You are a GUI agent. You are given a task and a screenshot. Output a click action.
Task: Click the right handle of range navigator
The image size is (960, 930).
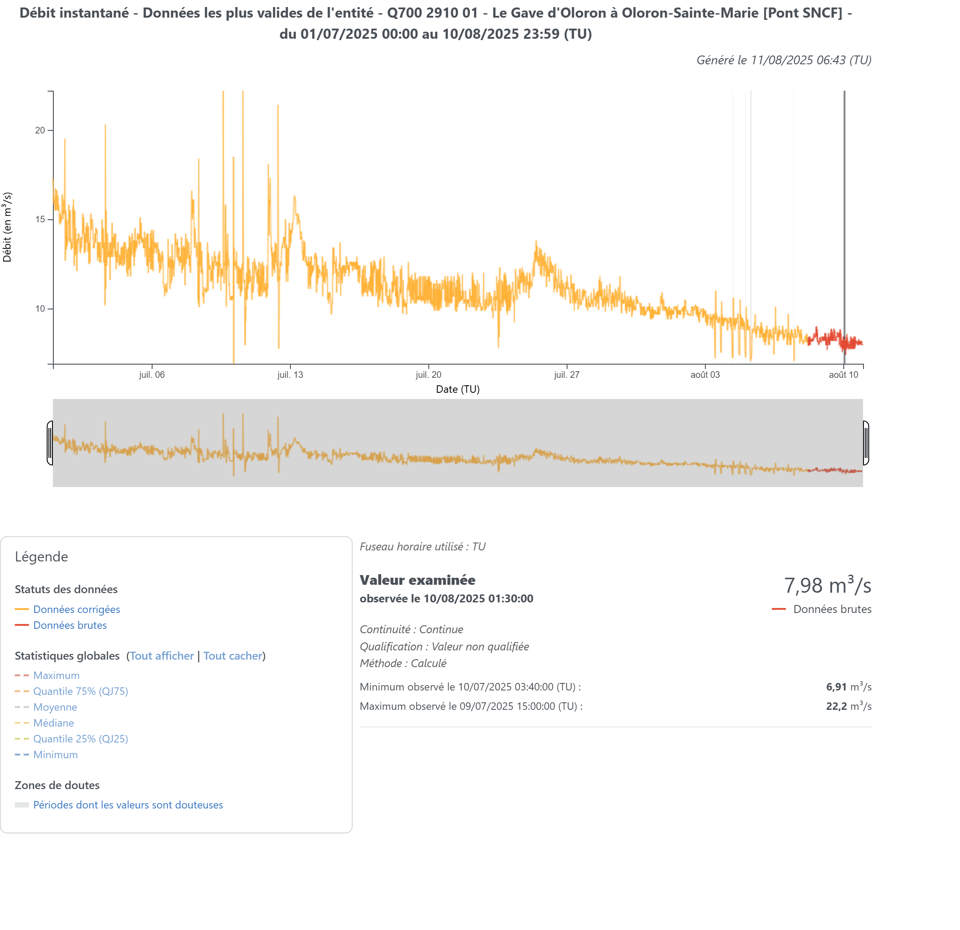[x=866, y=443]
